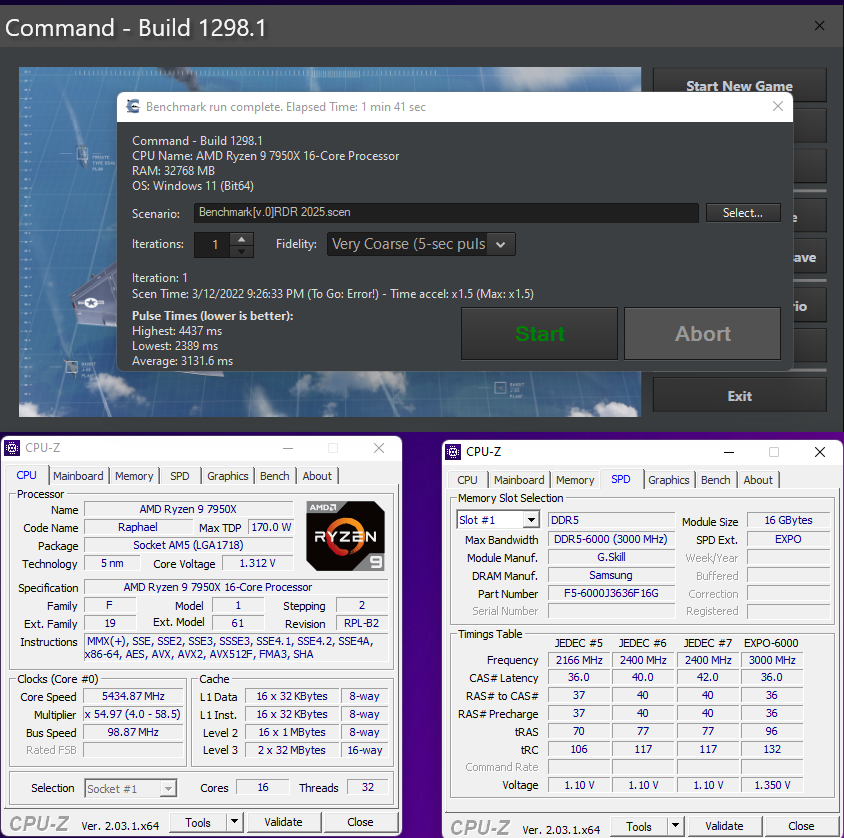844x838 pixels.
Task: Switch to SPD tab in left CPU-Z
Action: (180, 476)
